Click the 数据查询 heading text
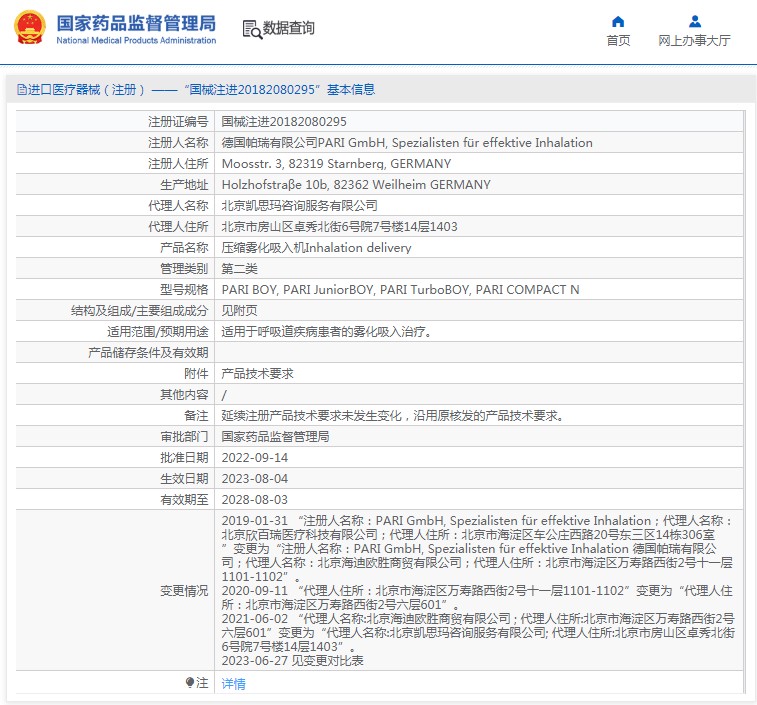Viewport: 757px width, 705px height. (288, 29)
